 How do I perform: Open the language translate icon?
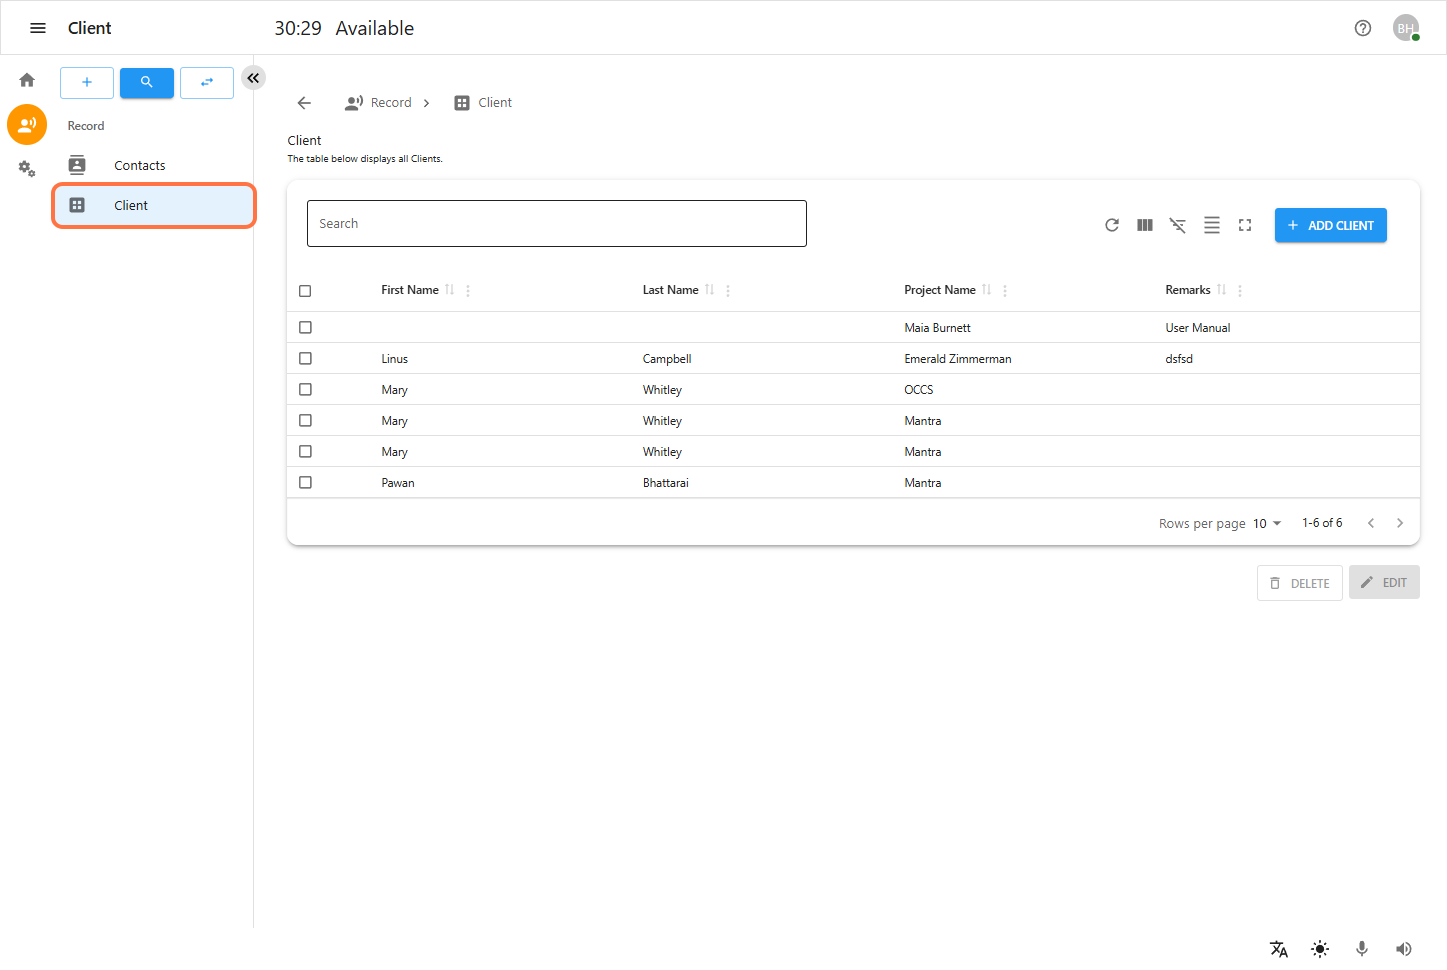pos(1278,949)
